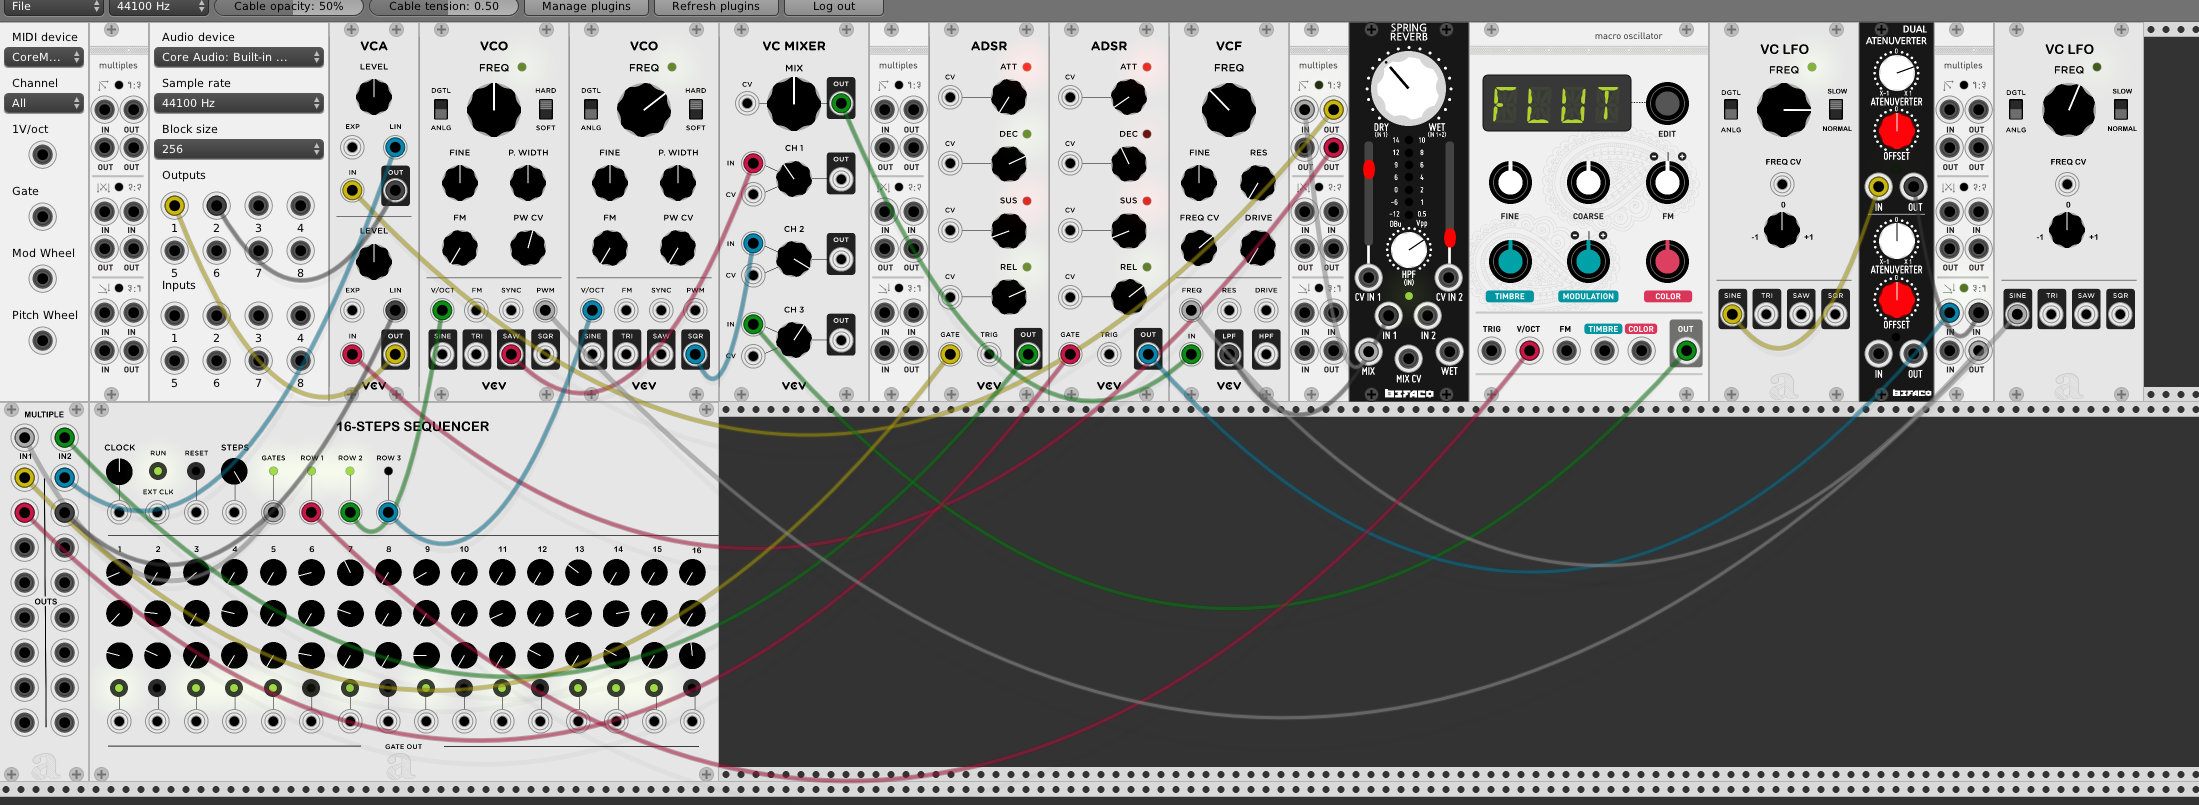2199x805 pixels.
Task: Click the macro oscillator green OUT jack
Action: [x=1686, y=351]
